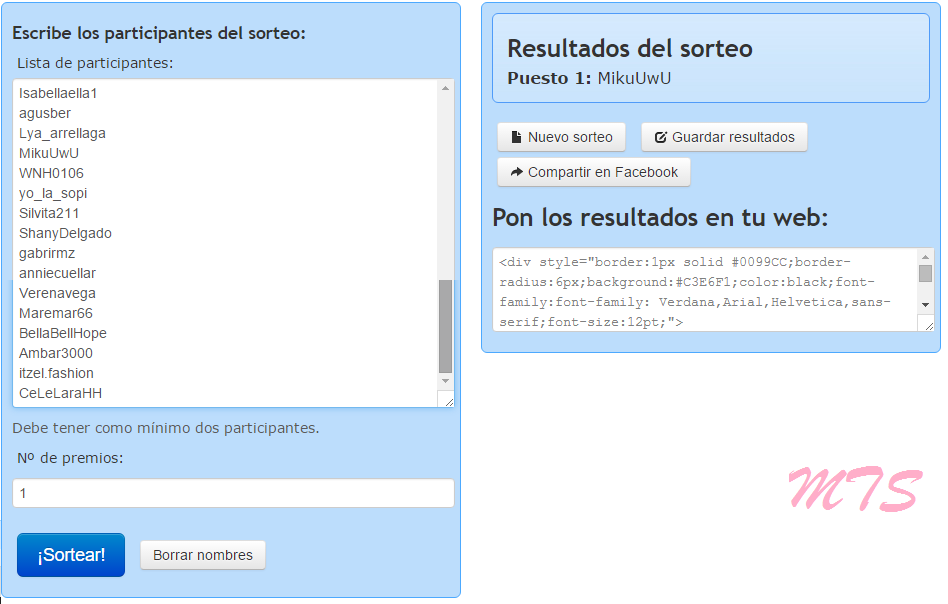The width and height of the screenshot is (948, 604).
Task: Click the Nº de premios label
Action: coord(70,458)
